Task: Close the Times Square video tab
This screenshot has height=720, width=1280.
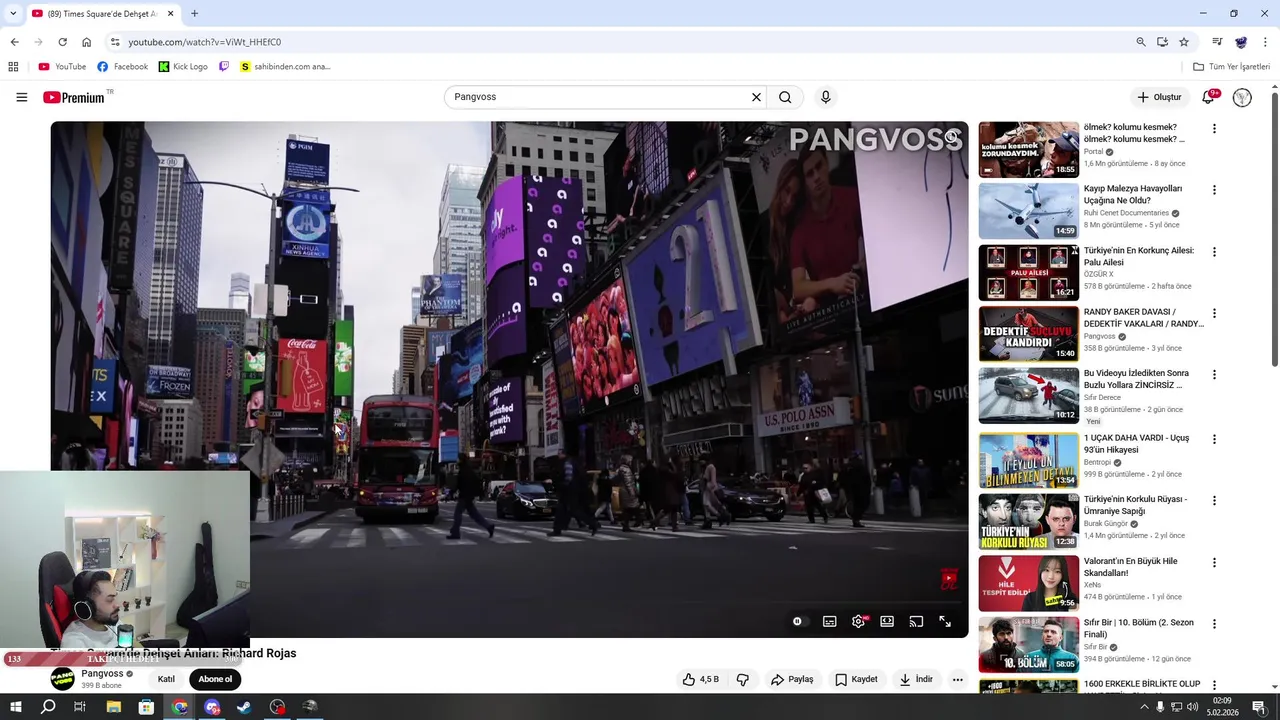Action: (x=171, y=14)
